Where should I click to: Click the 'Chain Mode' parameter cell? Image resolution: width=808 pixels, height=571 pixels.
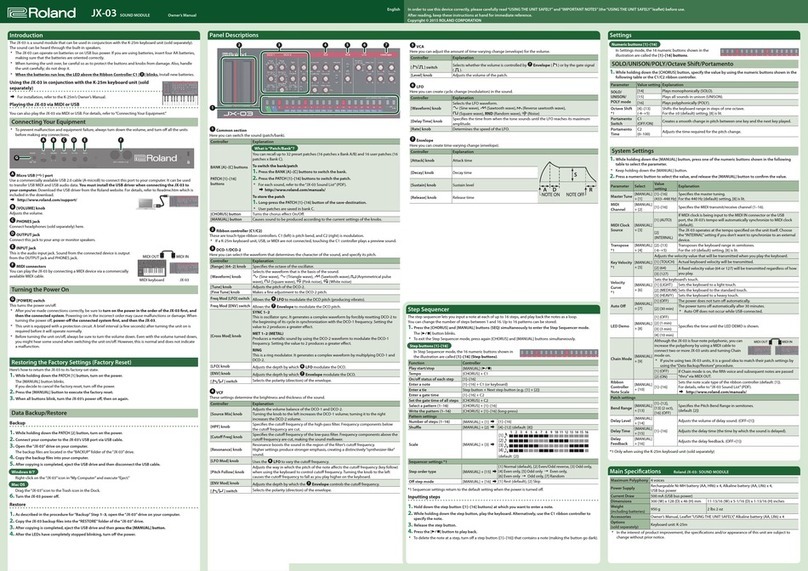coord(621,359)
